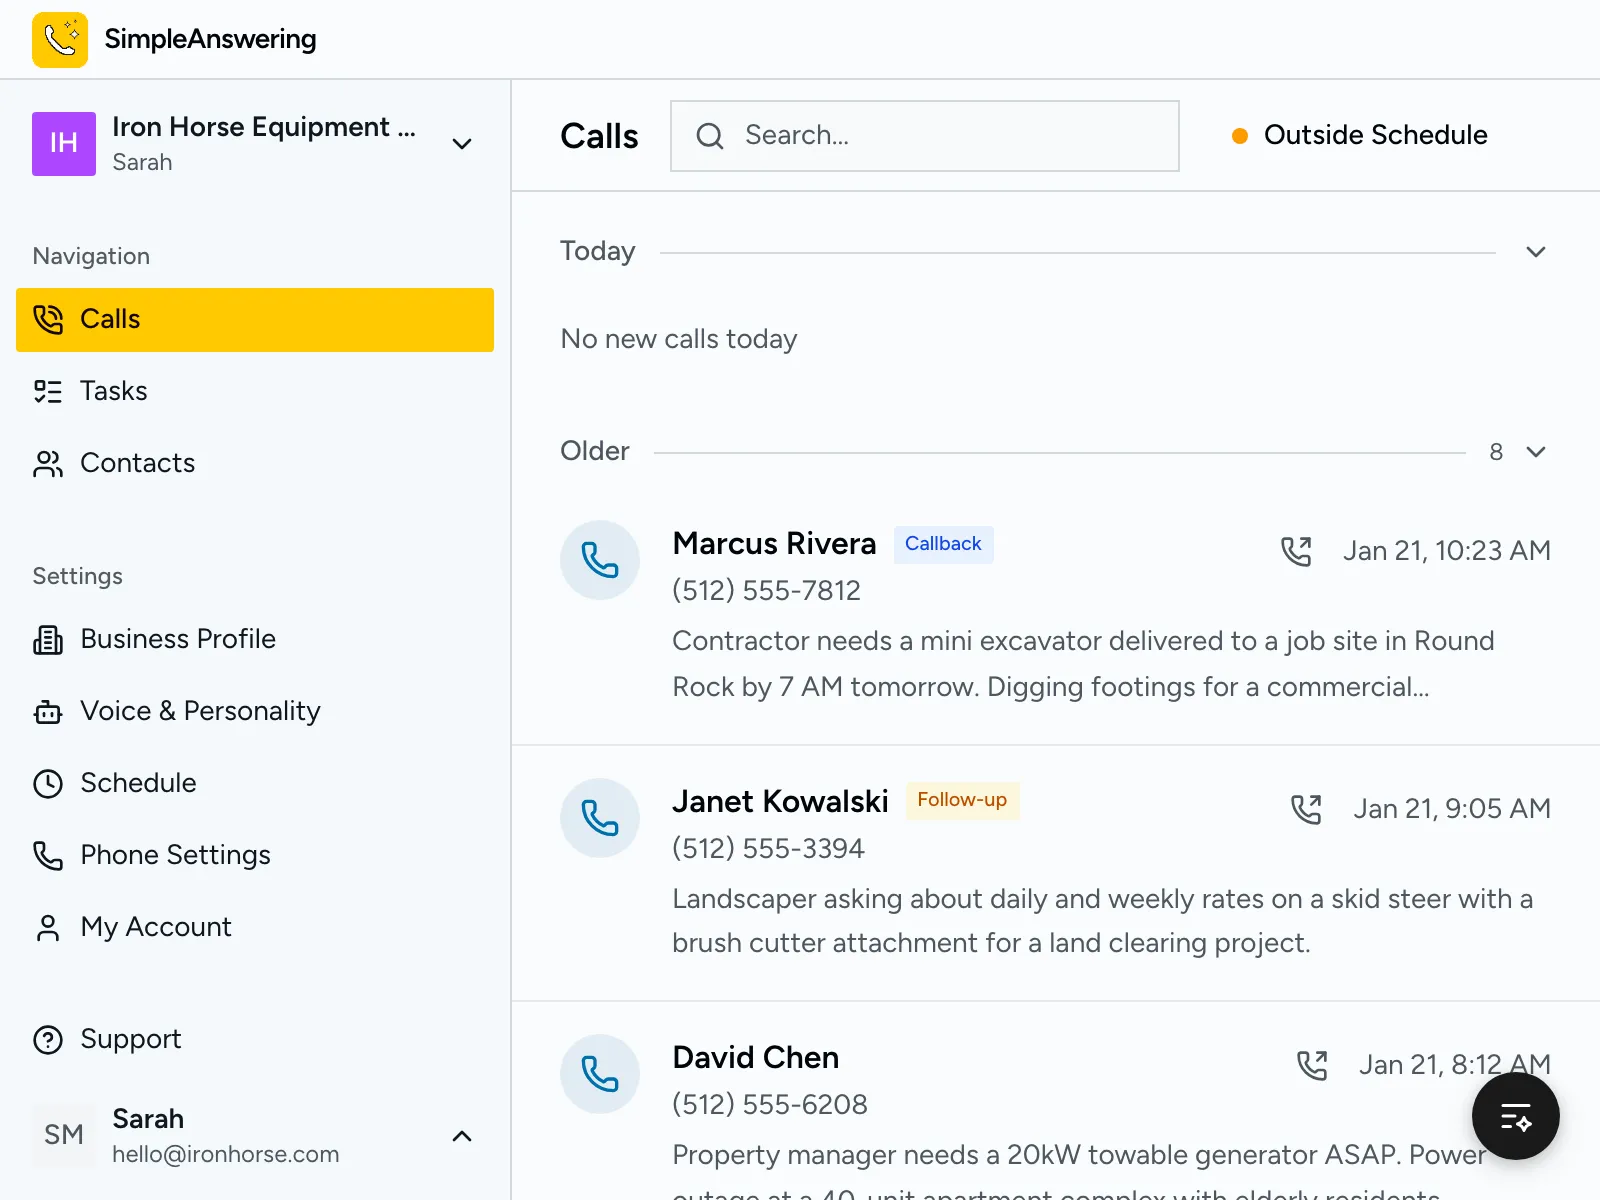The height and width of the screenshot is (1200, 1600).
Task: Click the Callback tag on Marcus Rivera
Action: click(943, 544)
